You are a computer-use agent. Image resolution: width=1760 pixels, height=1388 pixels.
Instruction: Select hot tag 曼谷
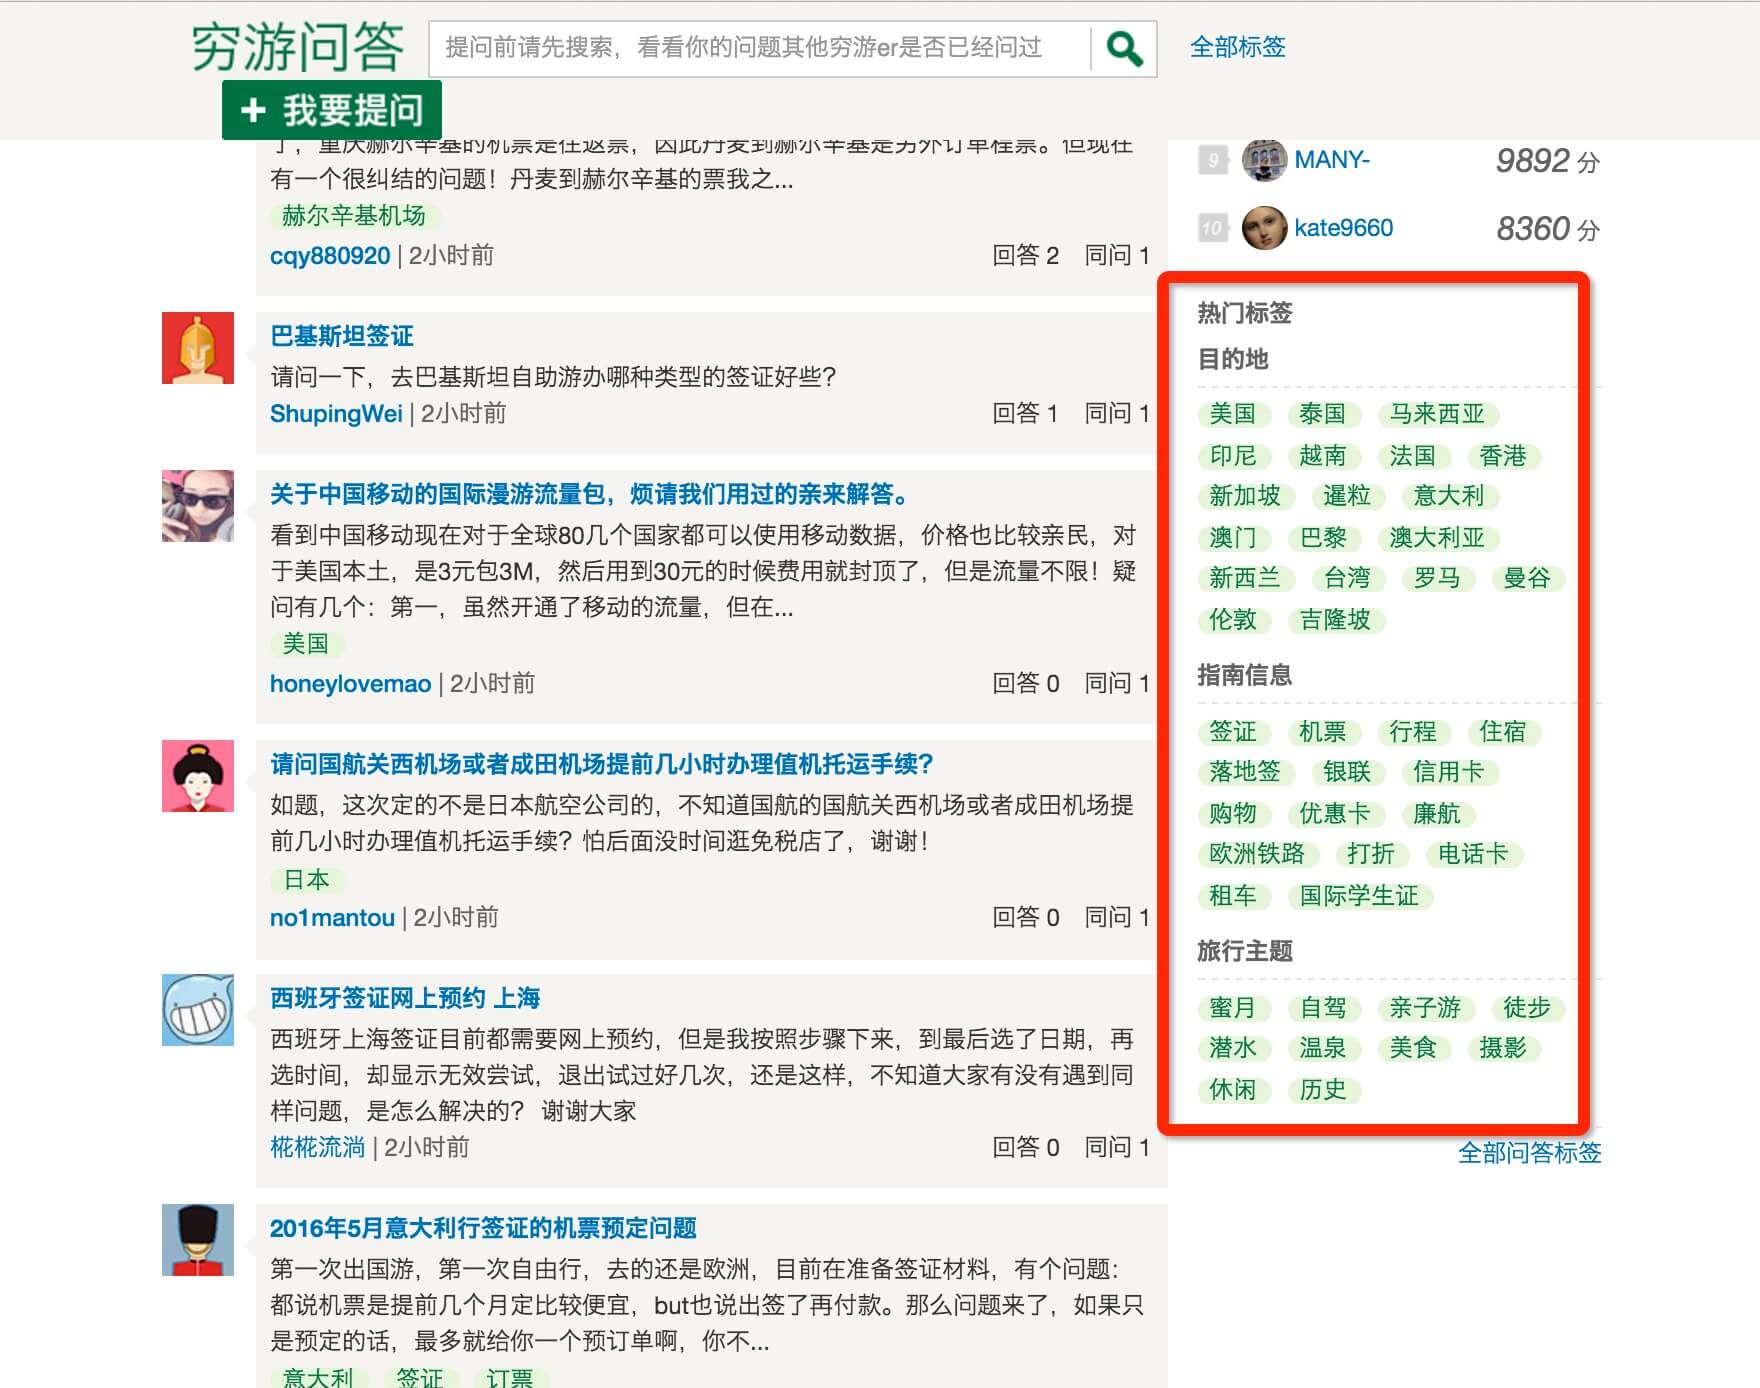tap(1527, 578)
